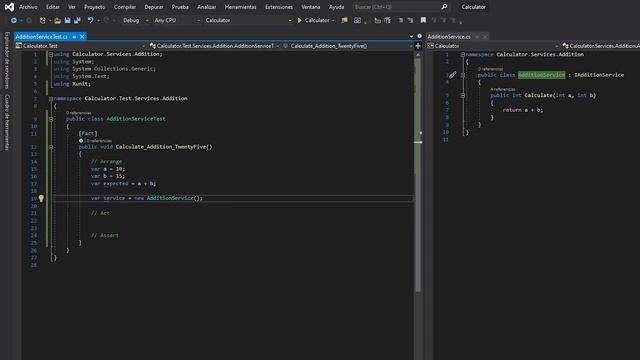Click the highlighted AdditionService class name
Screen dimensions: 640x360
542,75
